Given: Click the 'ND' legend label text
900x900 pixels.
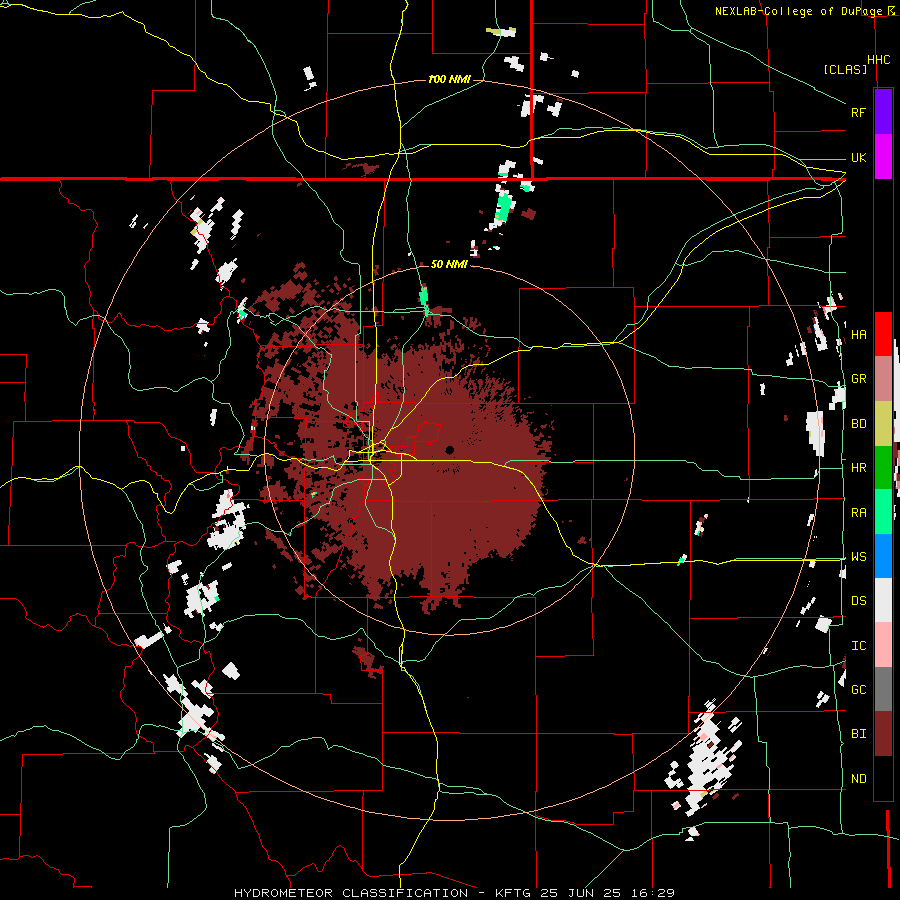Looking at the screenshot, I should (x=858, y=779).
